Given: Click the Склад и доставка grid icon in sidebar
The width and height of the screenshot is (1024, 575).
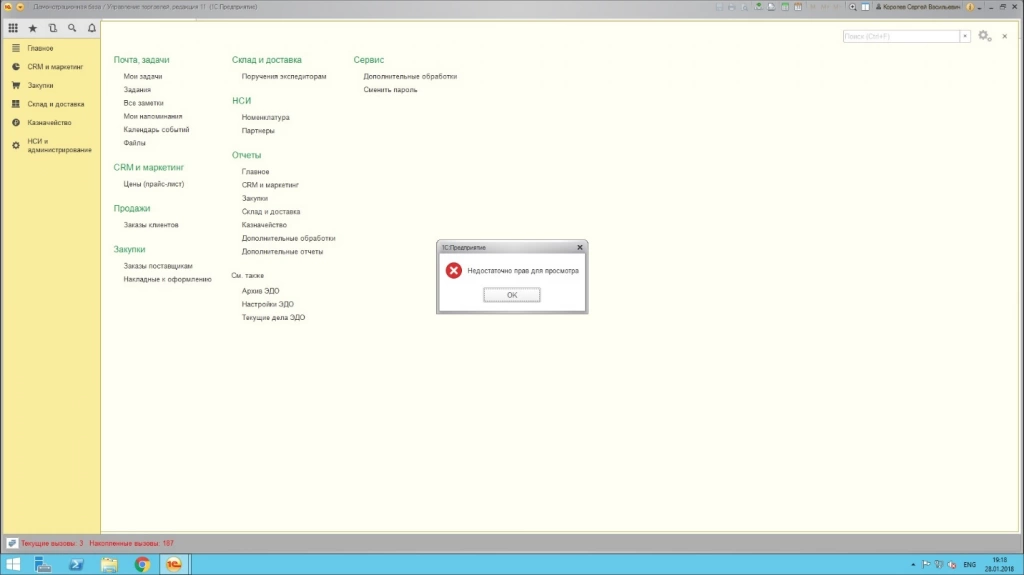Looking at the screenshot, I should [x=16, y=104].
